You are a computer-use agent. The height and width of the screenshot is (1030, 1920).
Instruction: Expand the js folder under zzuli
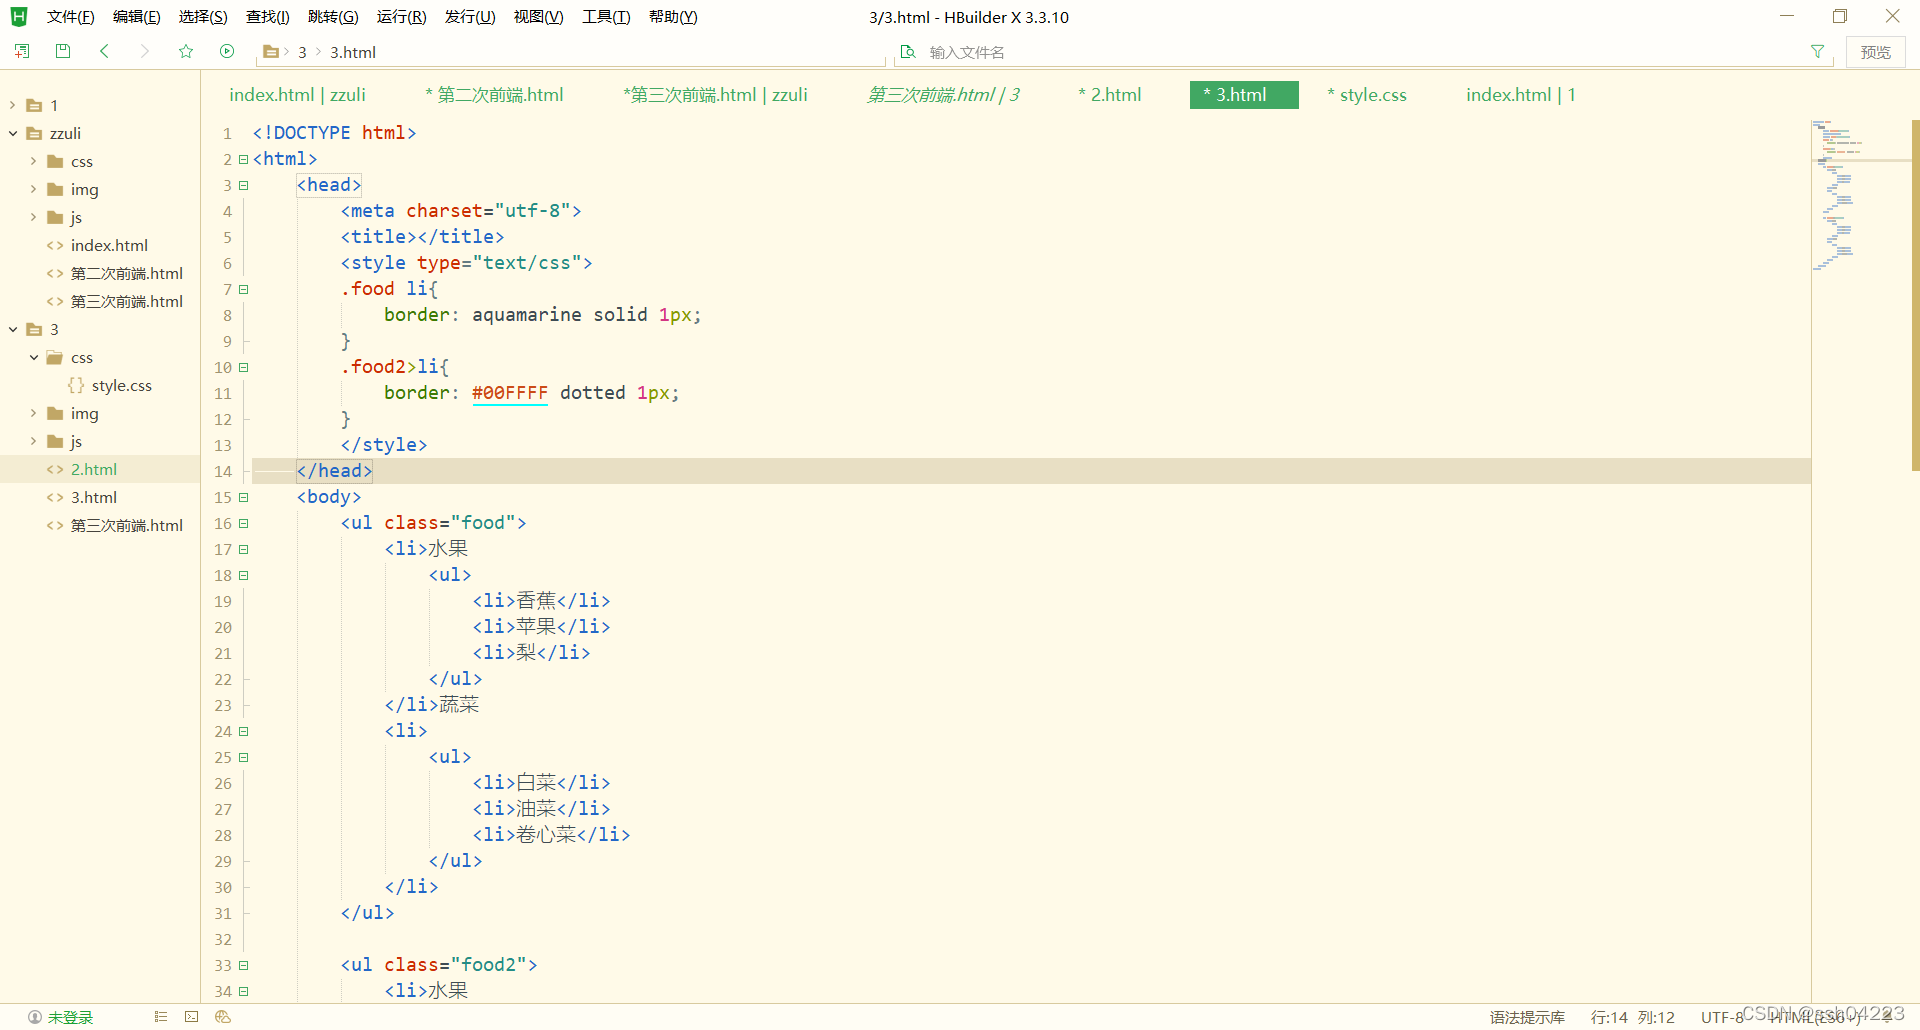pyautogui.click(x=33, y=217)
